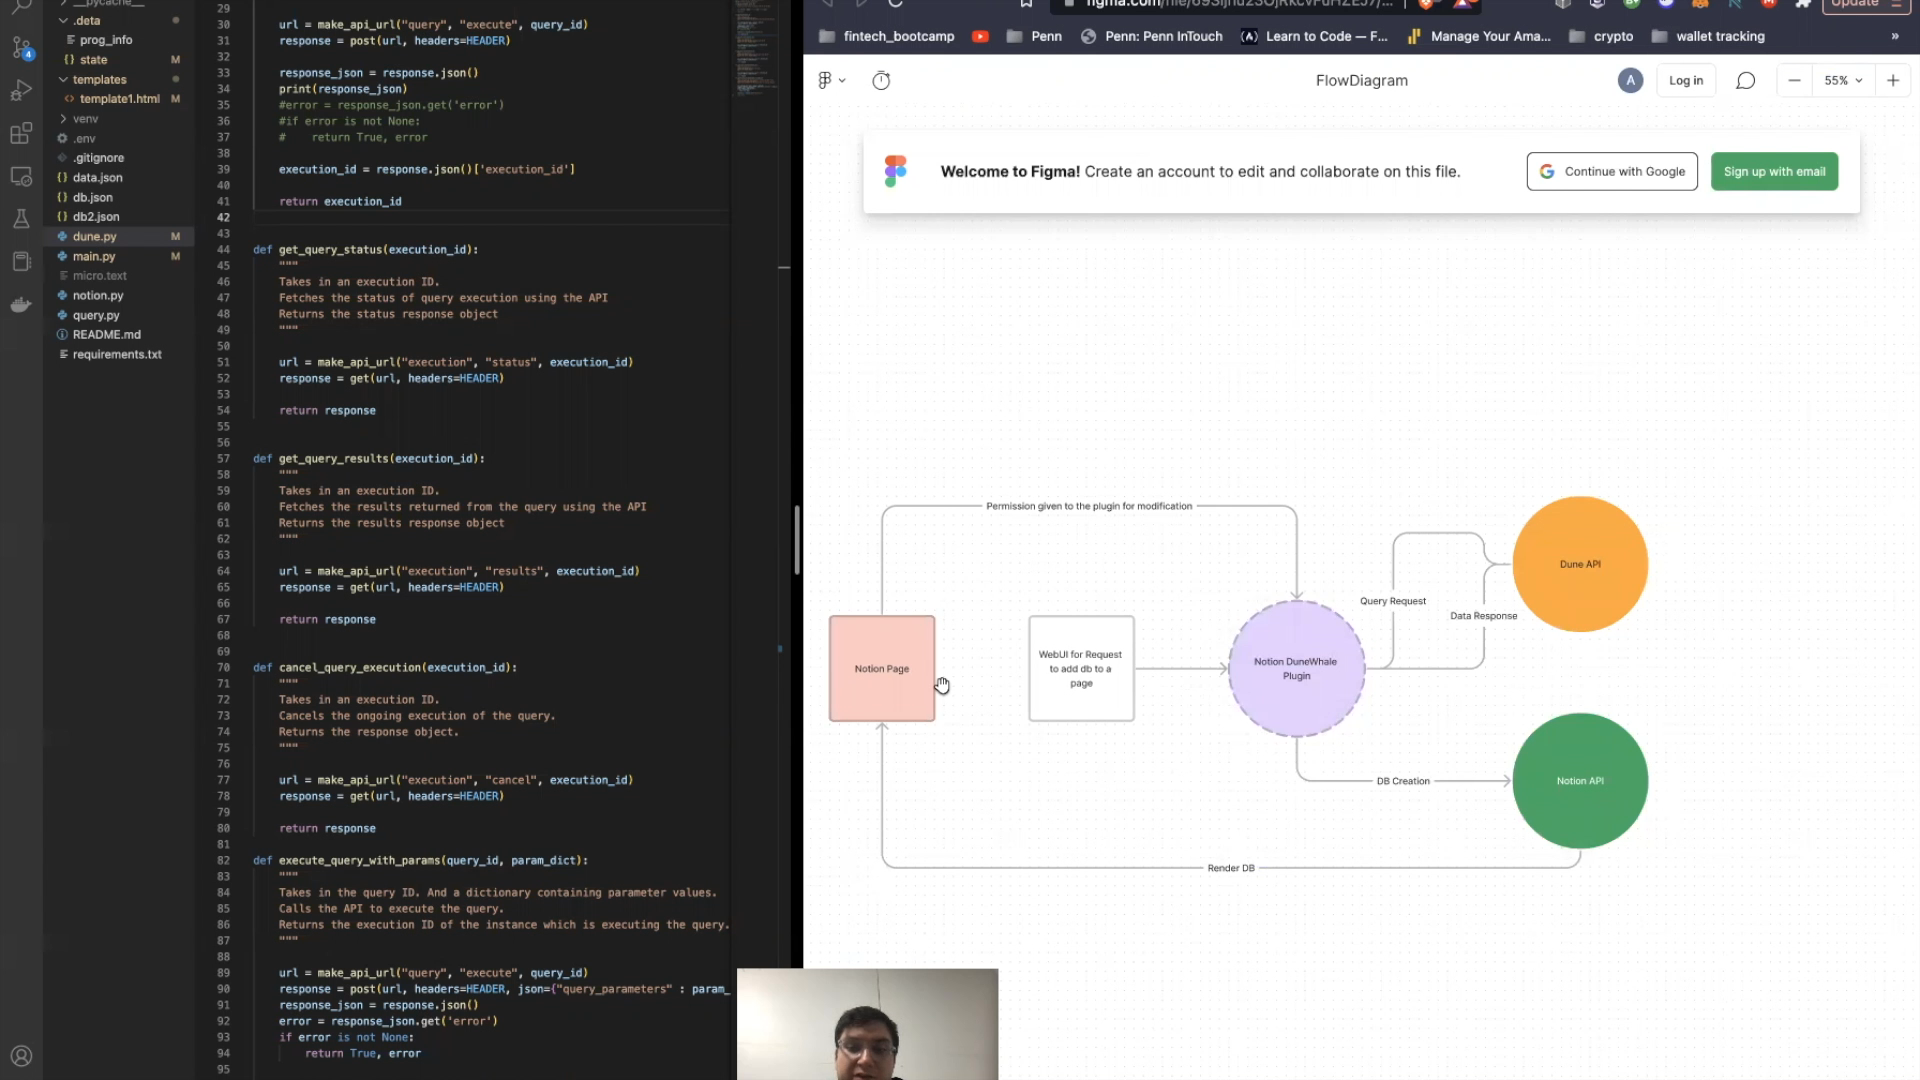Image resolution: width=1920 pixels, height=1080 pixels.
Task: Open YouTube bookmark icon
Action: pyautogui.click(x=980, y=36)
